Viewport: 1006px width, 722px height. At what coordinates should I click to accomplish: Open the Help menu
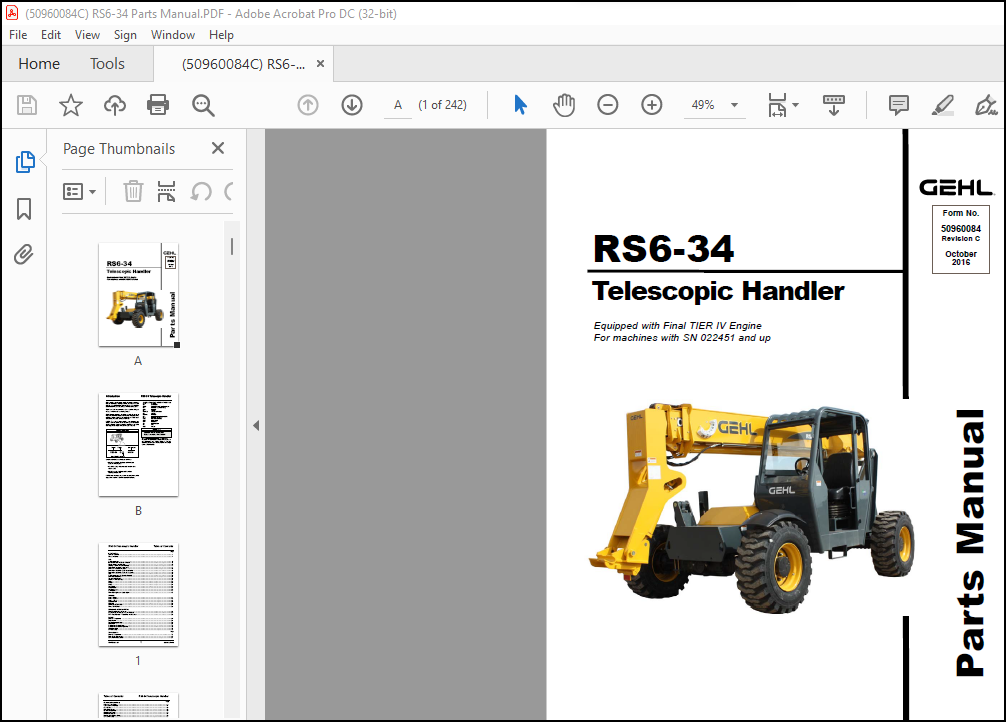221,35
